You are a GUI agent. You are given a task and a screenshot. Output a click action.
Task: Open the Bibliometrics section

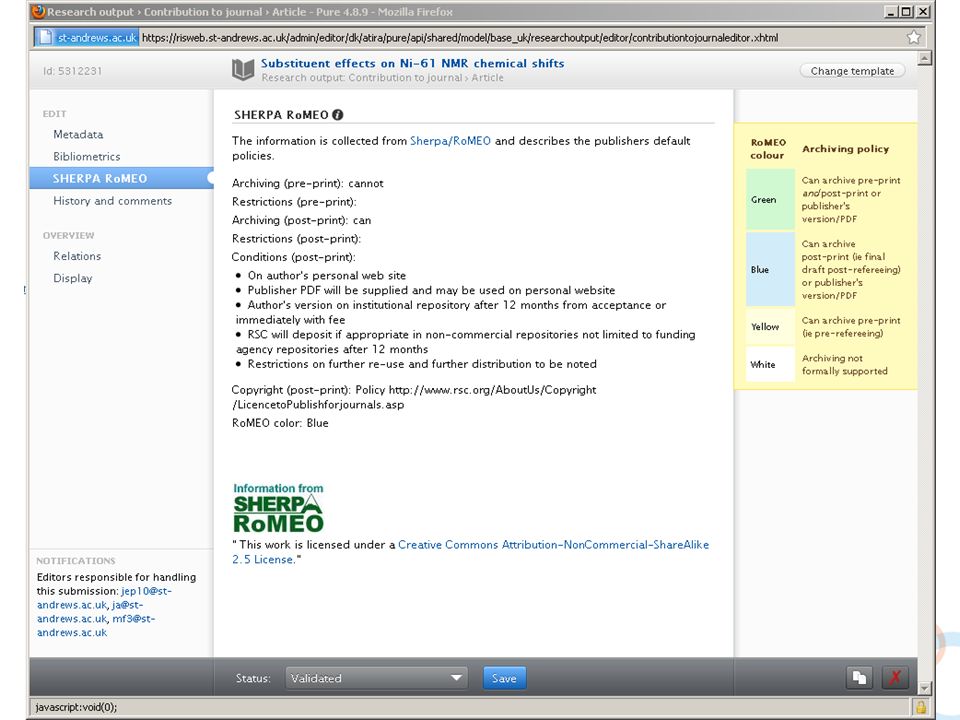pyautogui.click(x=86, y=156)
